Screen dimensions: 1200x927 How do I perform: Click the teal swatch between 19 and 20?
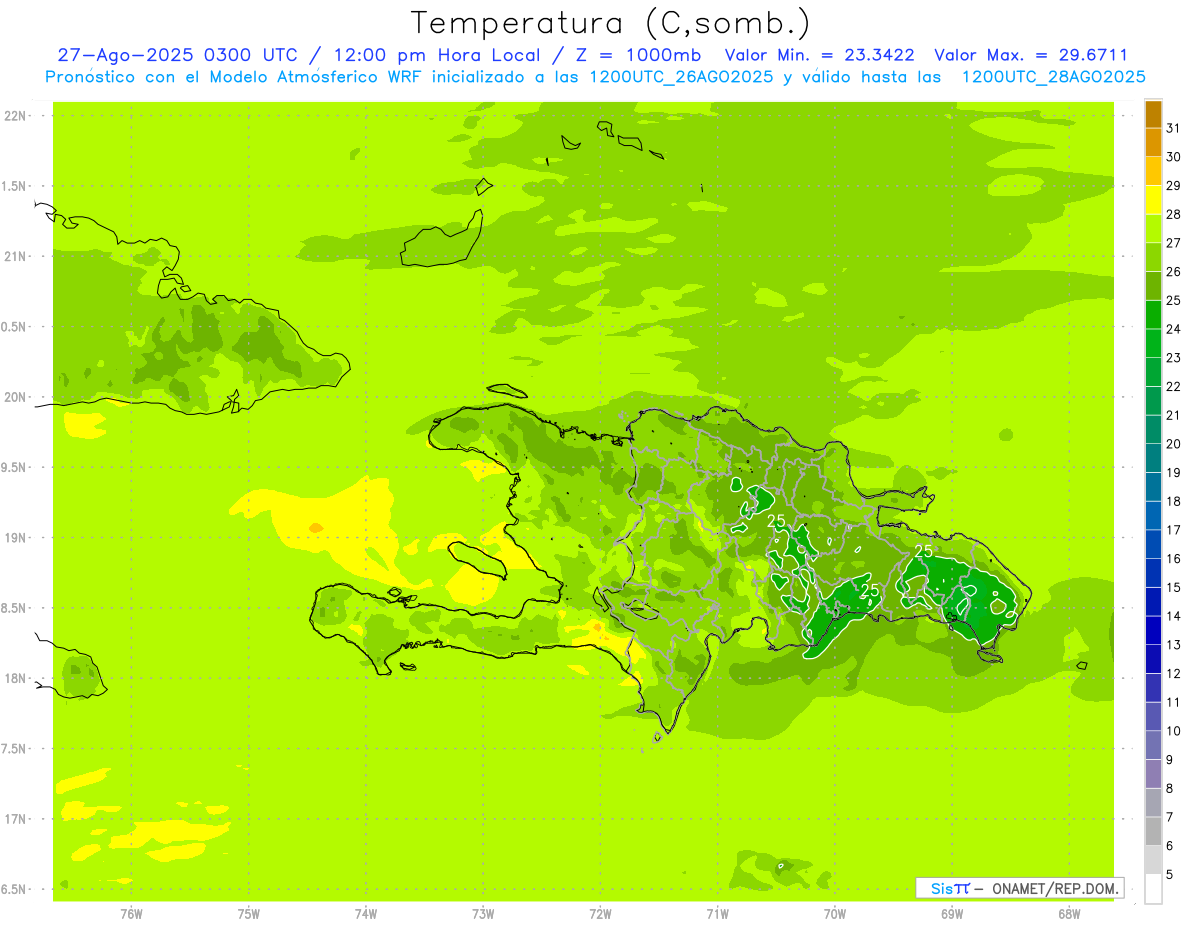1153,458
